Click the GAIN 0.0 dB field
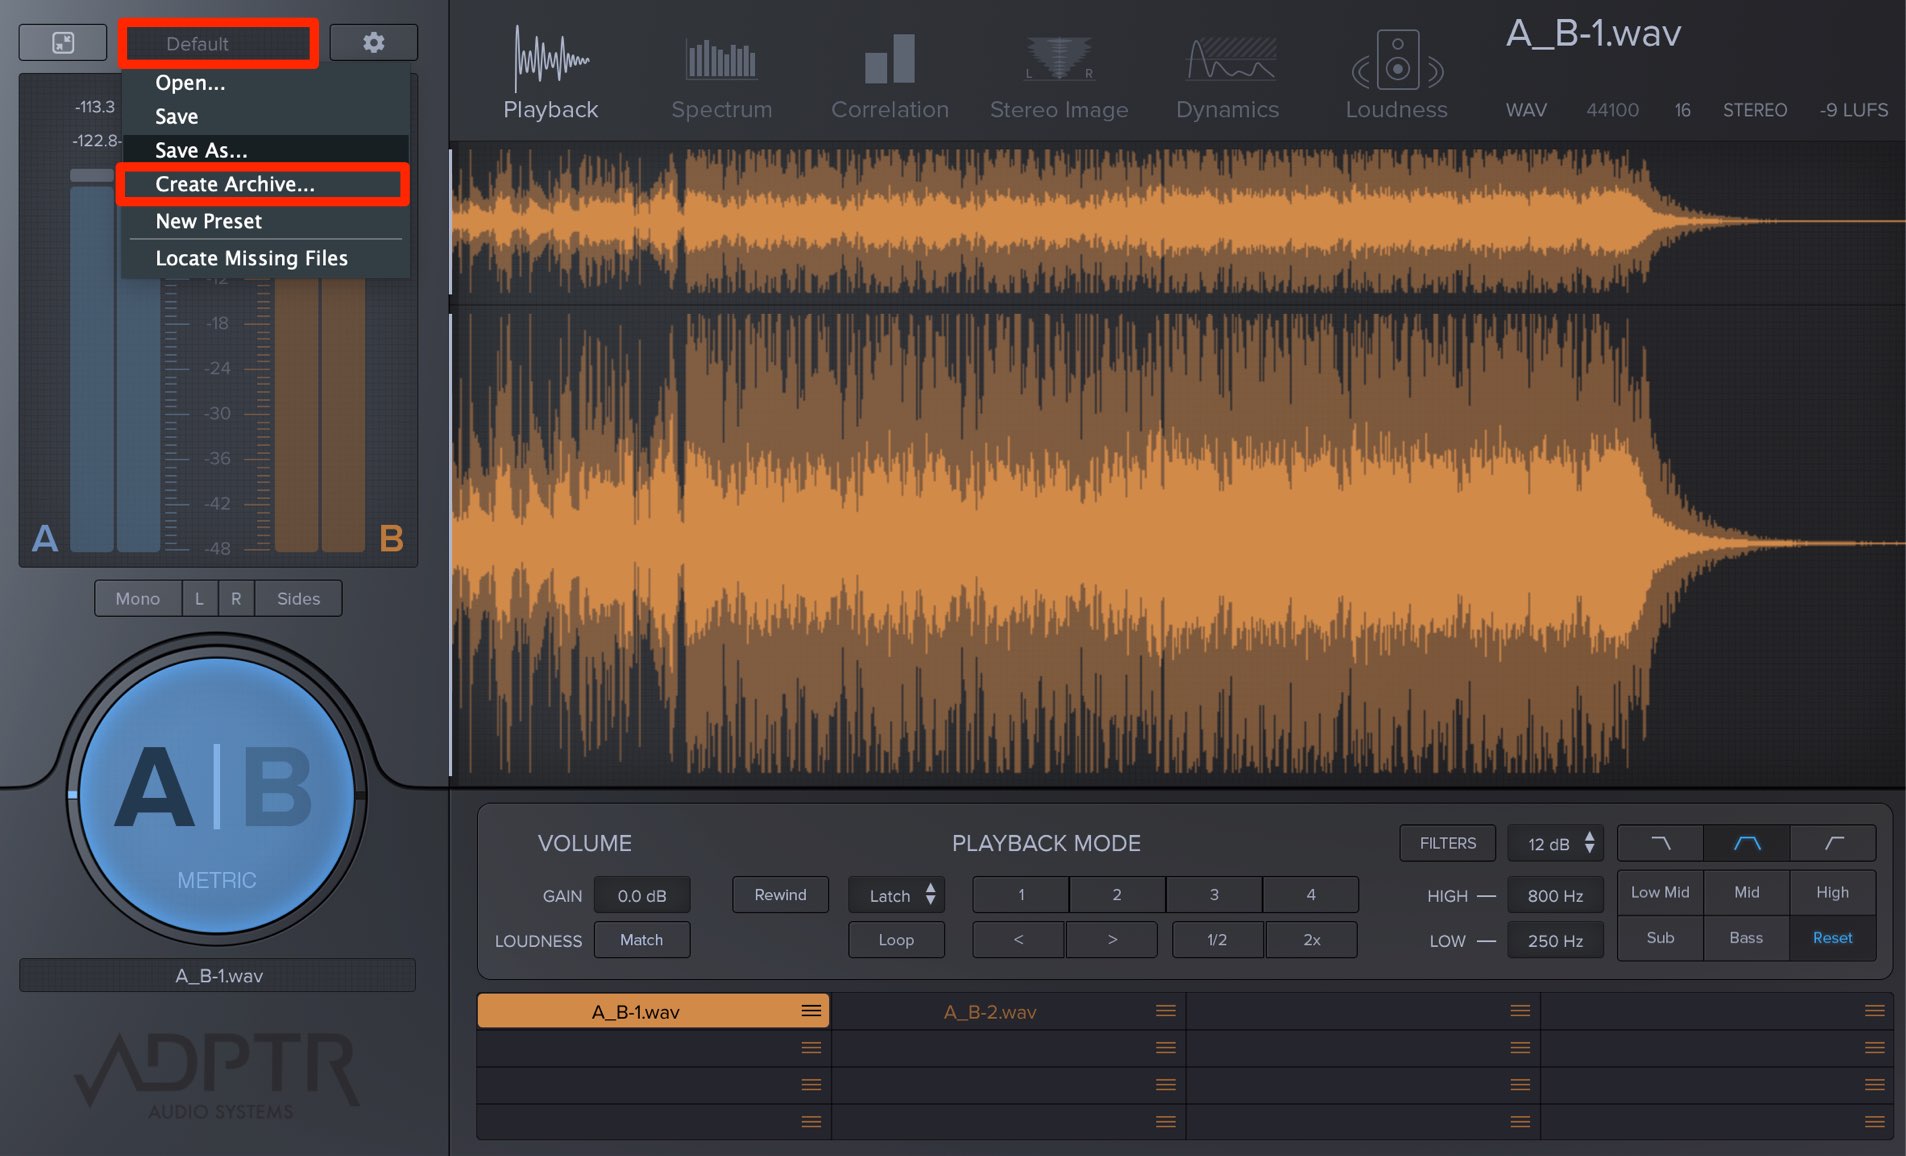 coord(641,895)
